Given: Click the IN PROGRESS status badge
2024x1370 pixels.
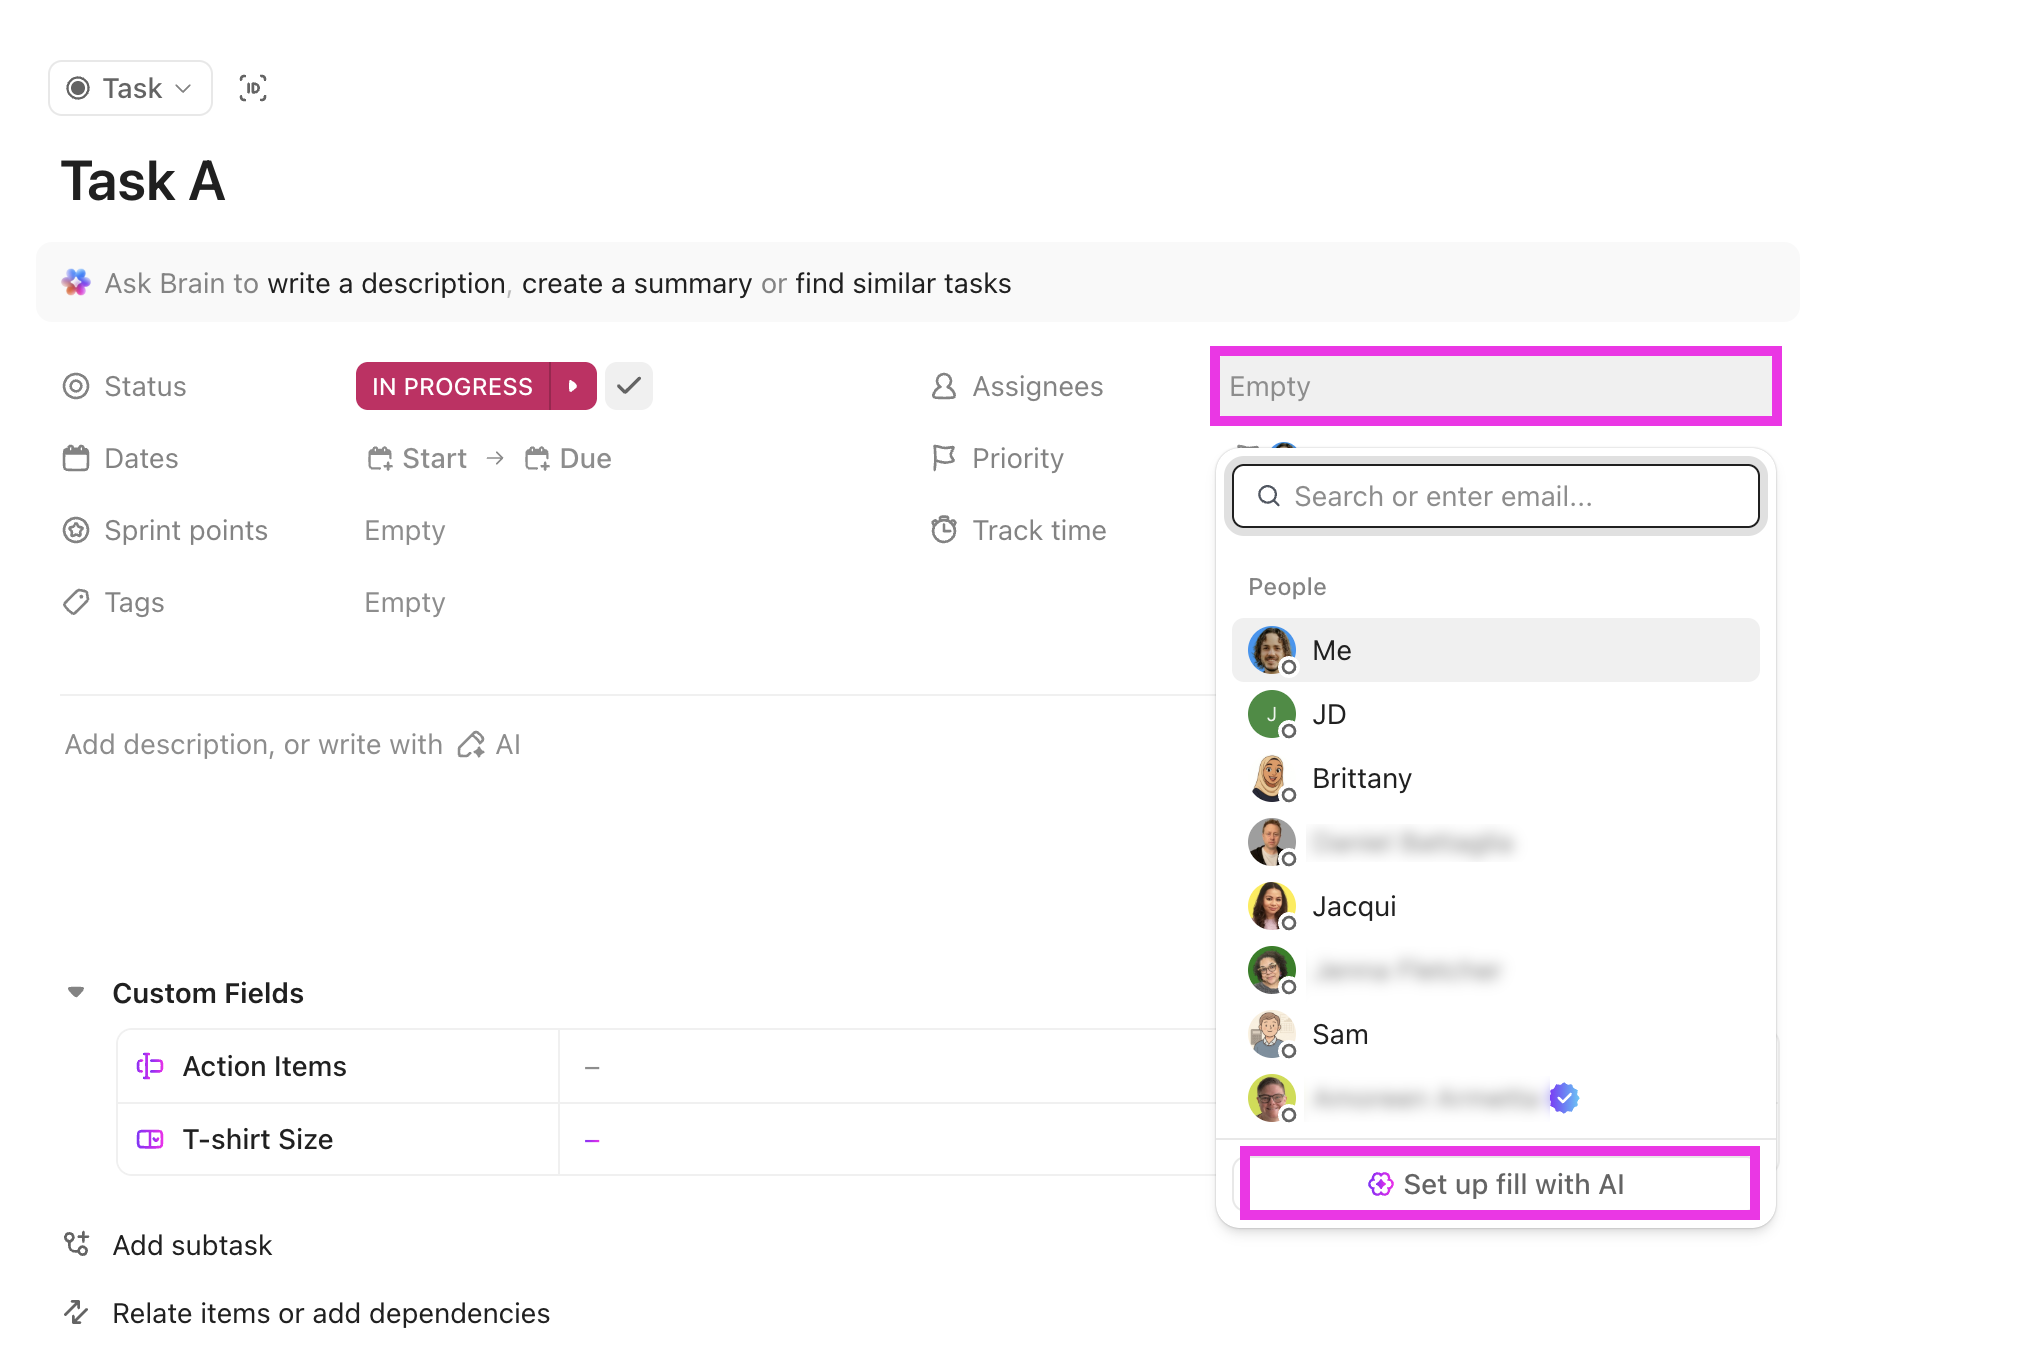Looking at the screenshot, I should click(451, 385).
